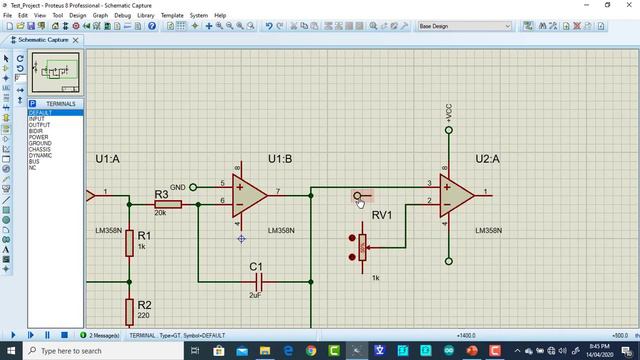Open the File menu
This screenshot has height=360, width=640.
point(7,16)
